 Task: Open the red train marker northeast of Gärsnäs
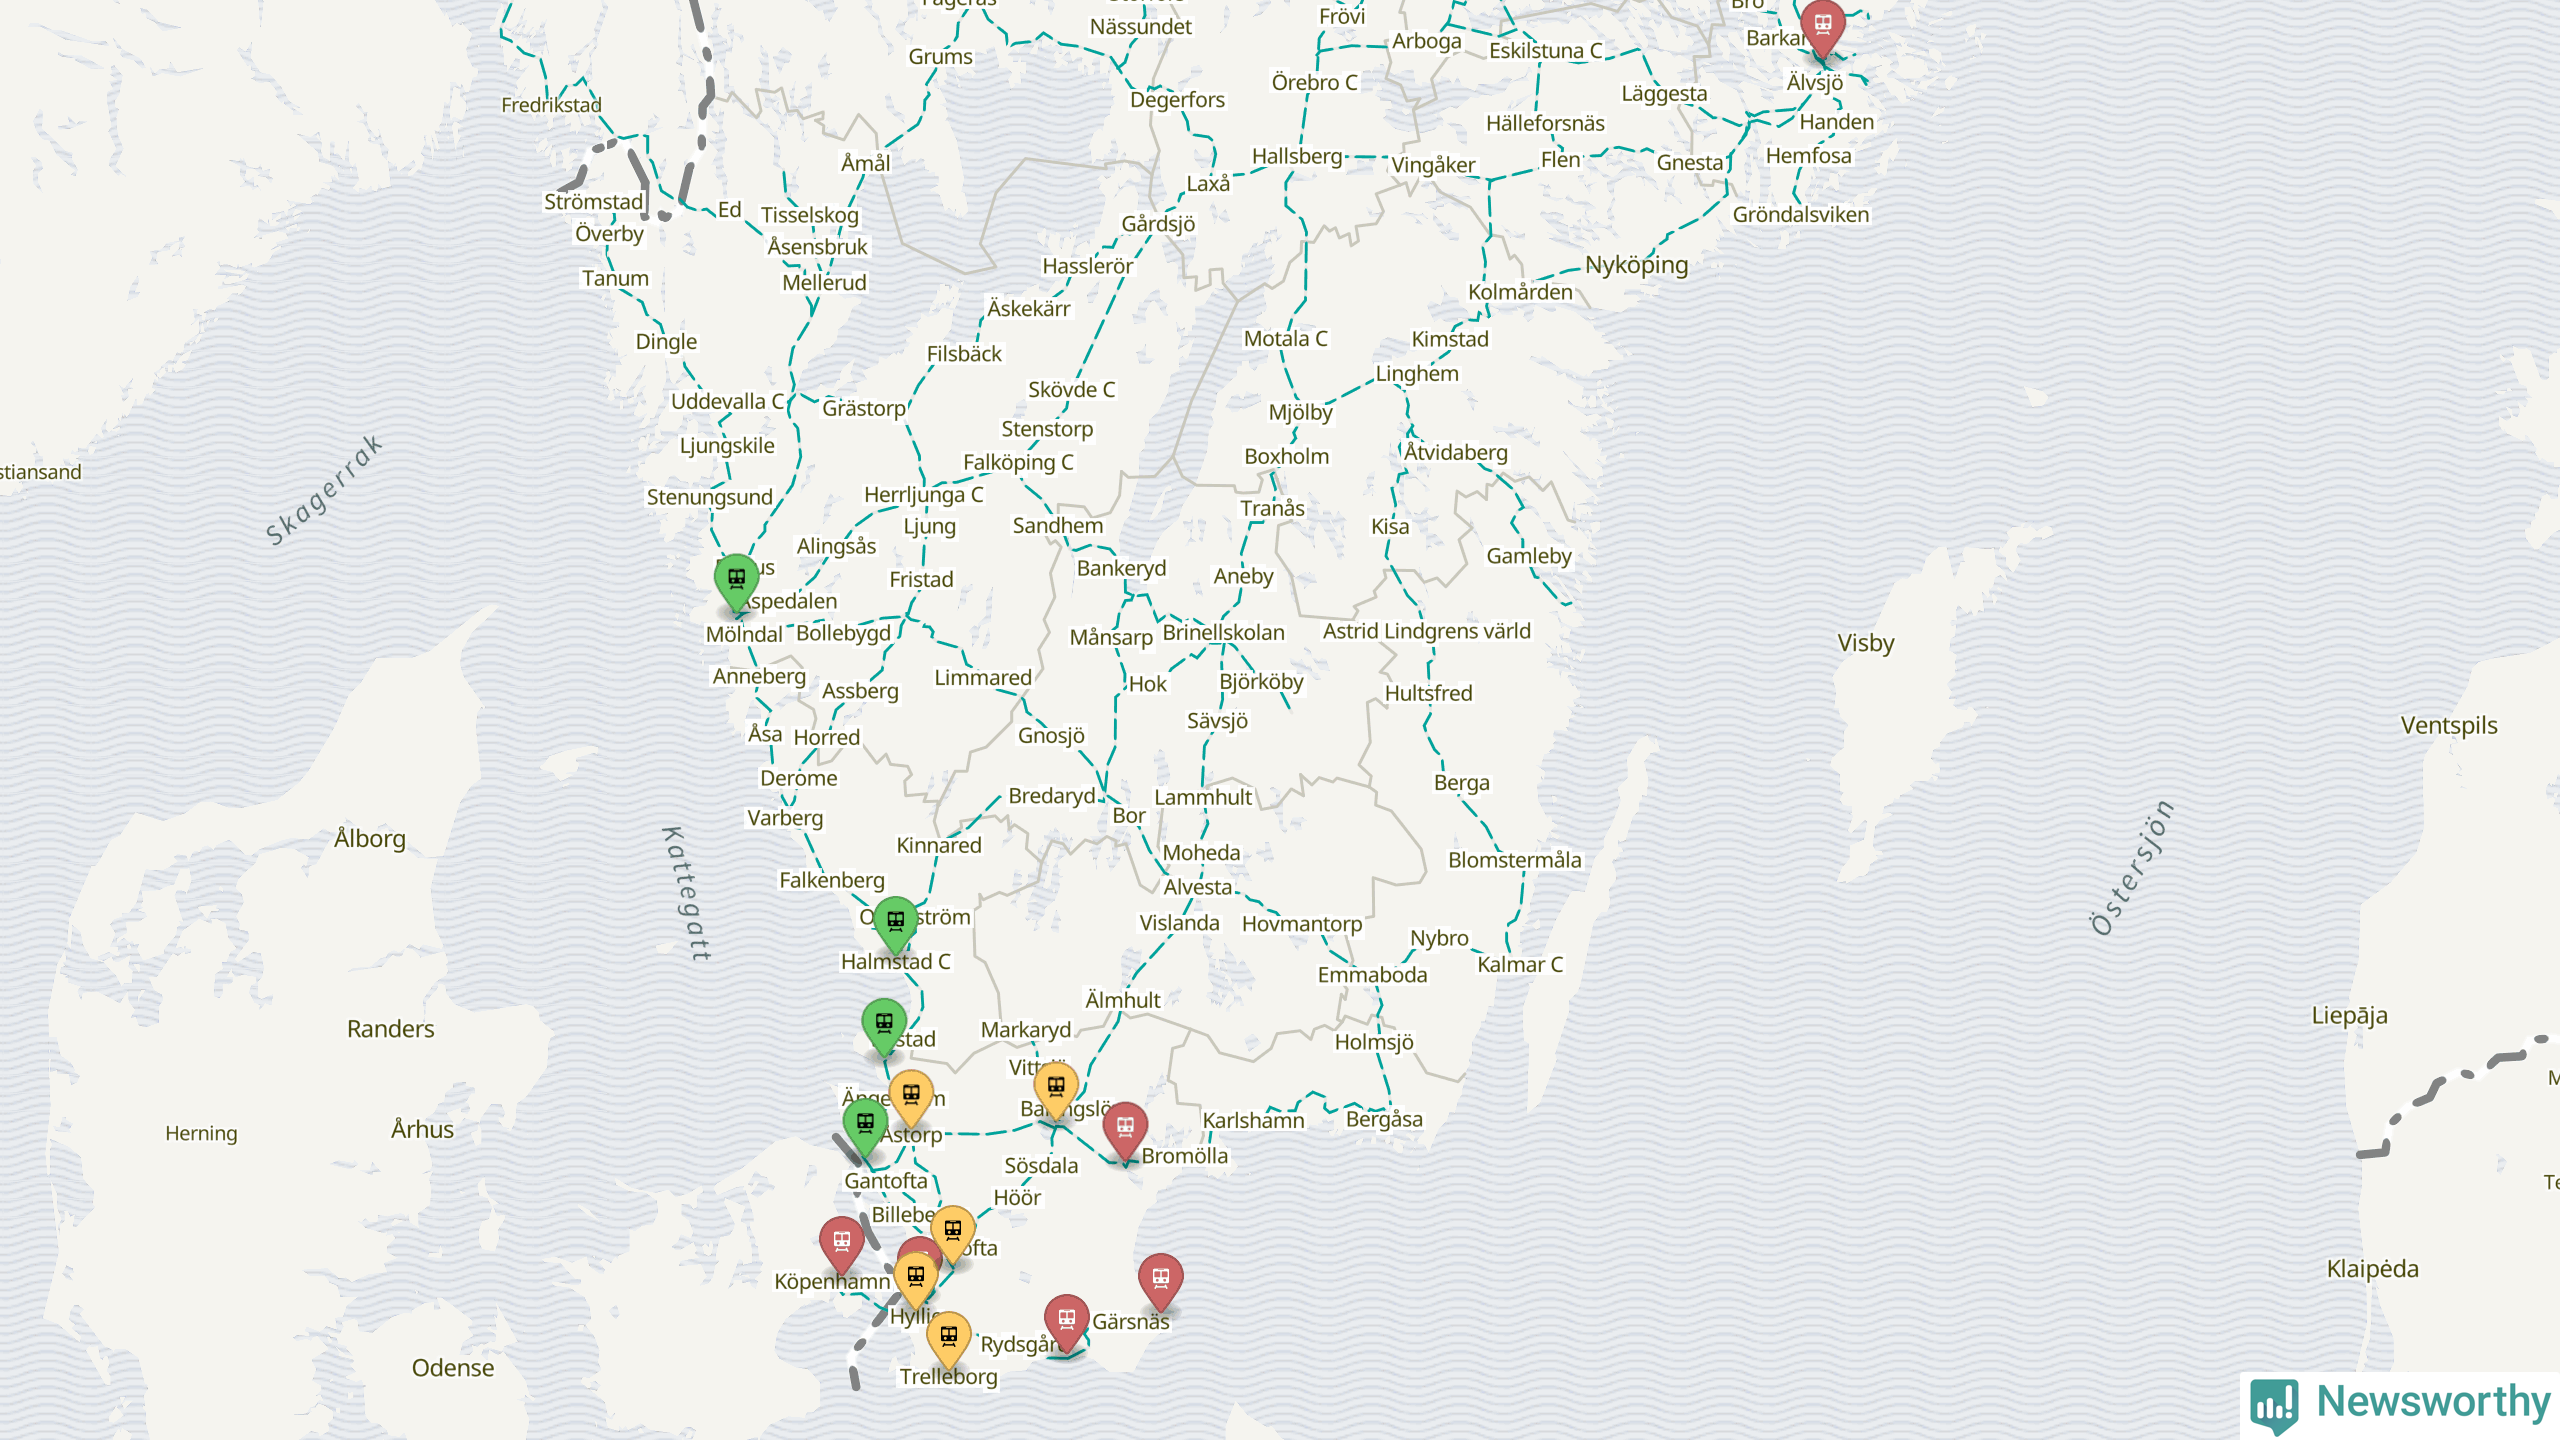[1161, 1278]
